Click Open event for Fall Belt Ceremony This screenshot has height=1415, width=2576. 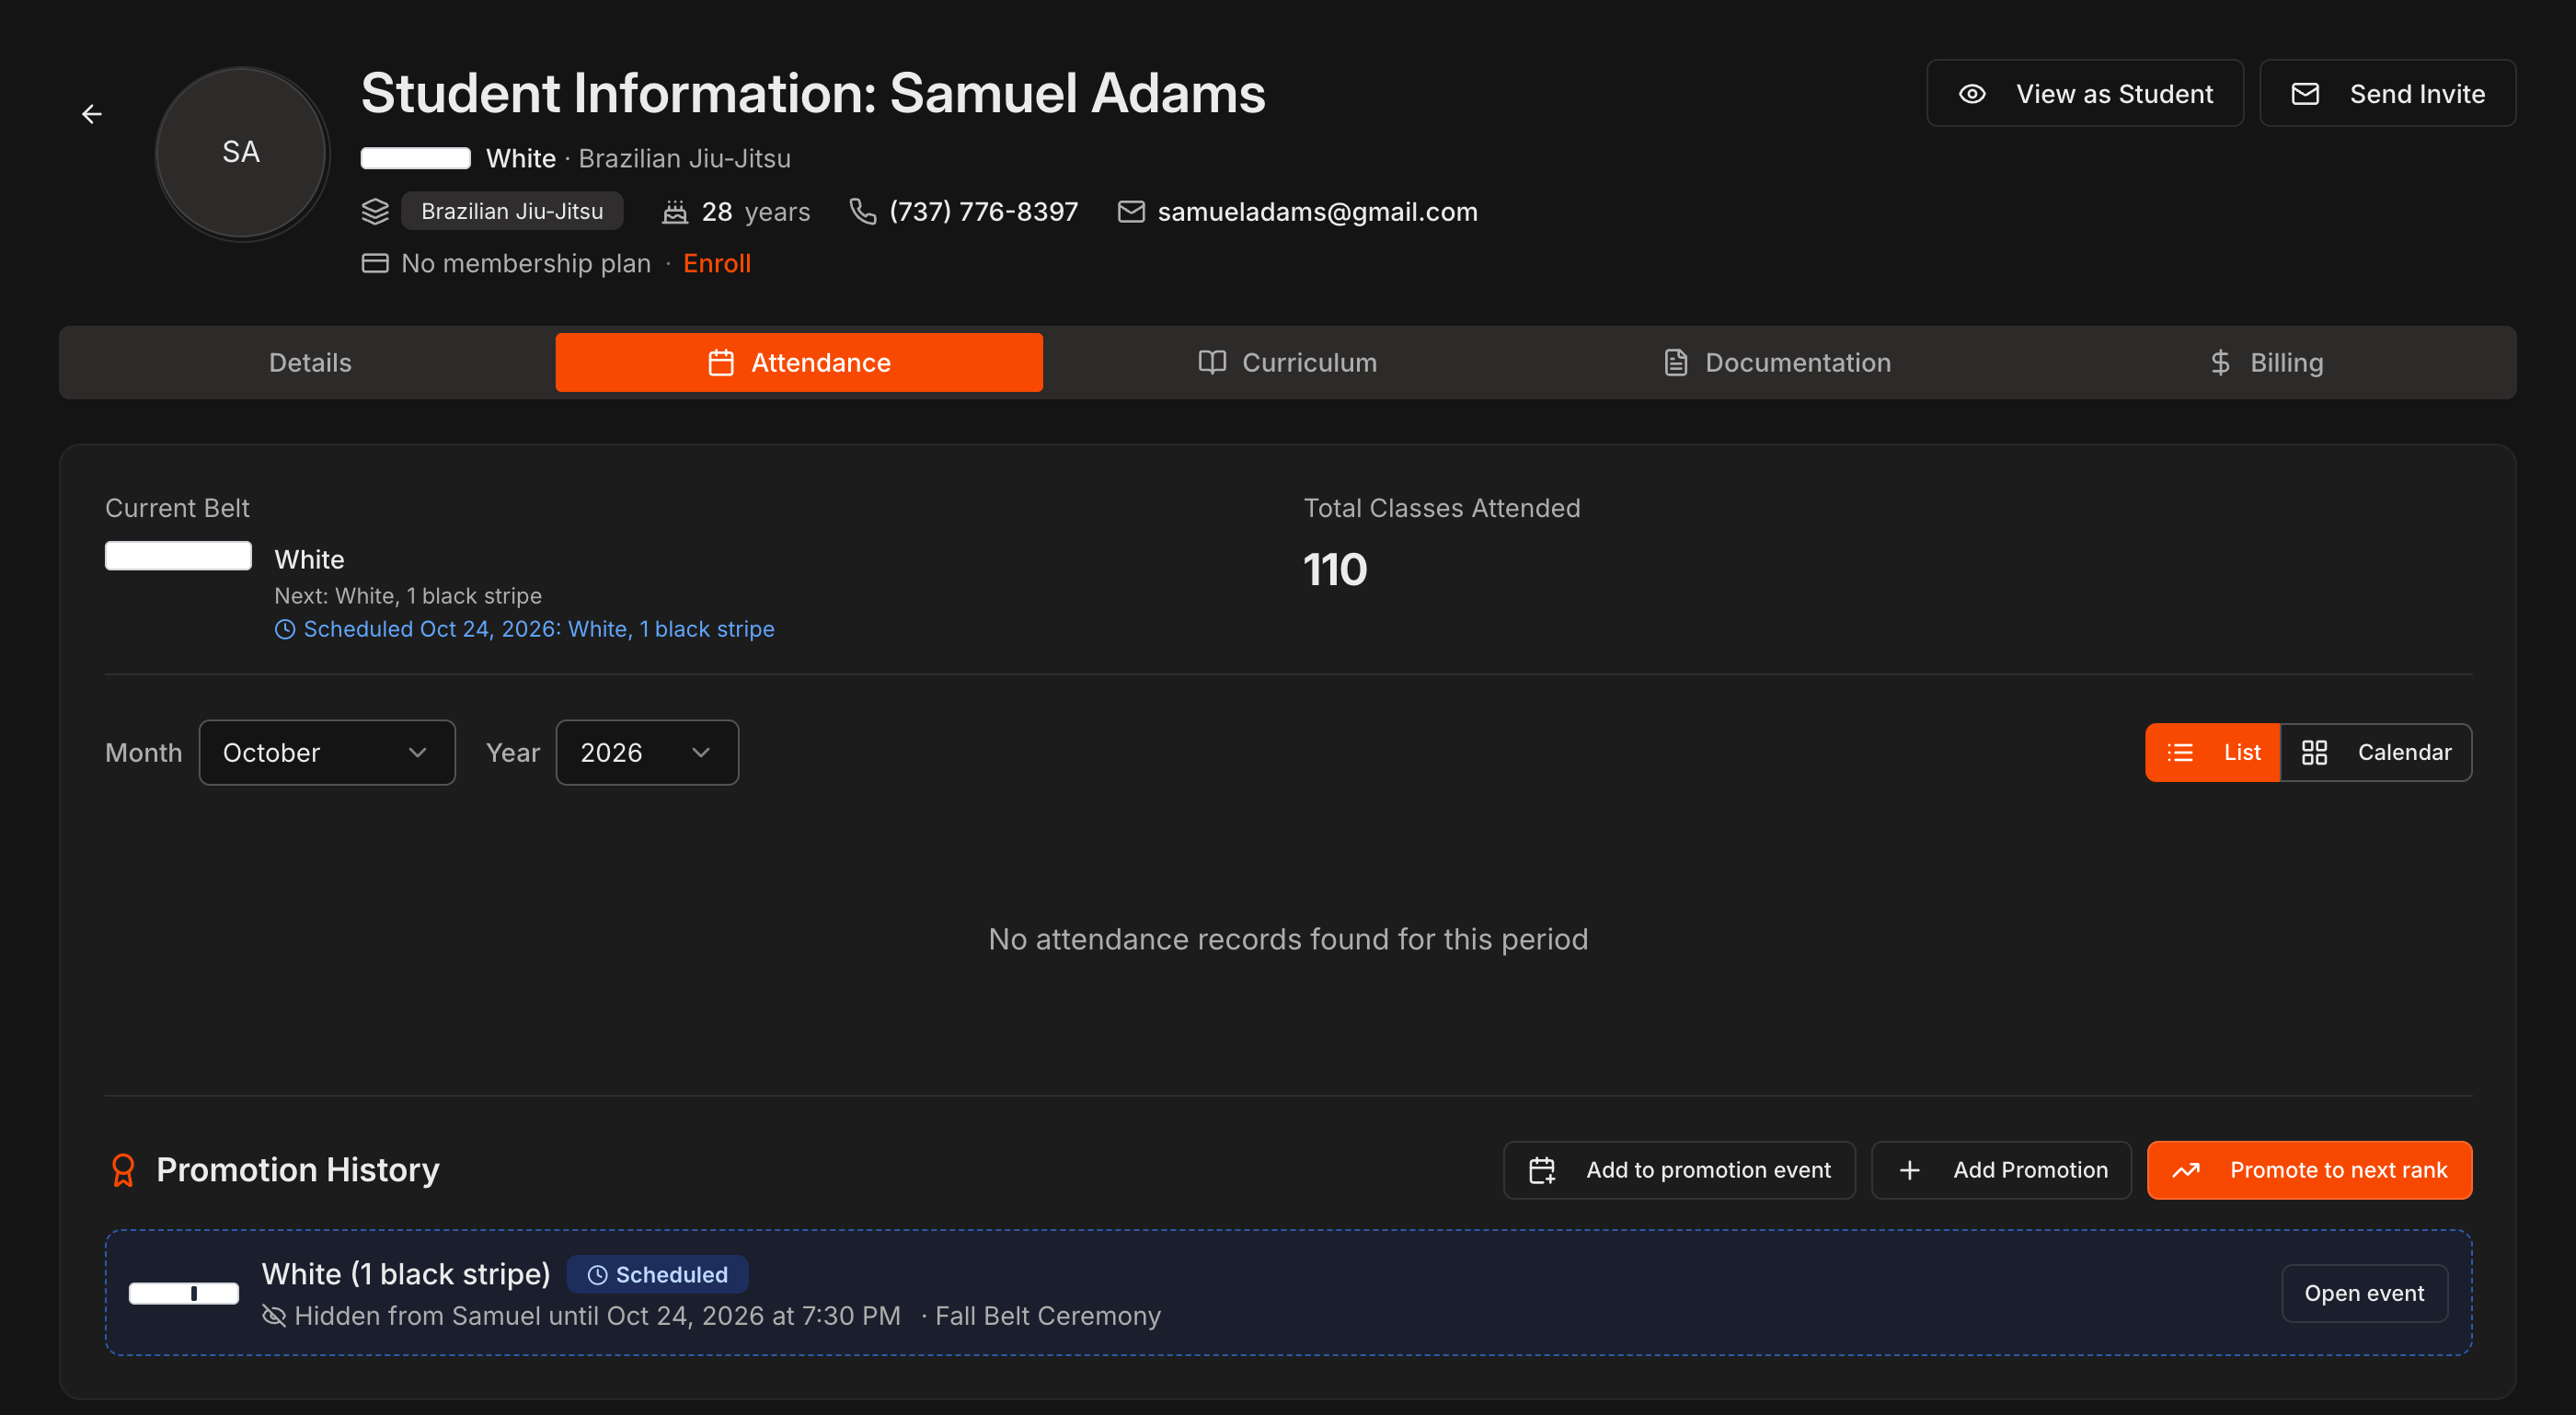pos(2364,1293)
